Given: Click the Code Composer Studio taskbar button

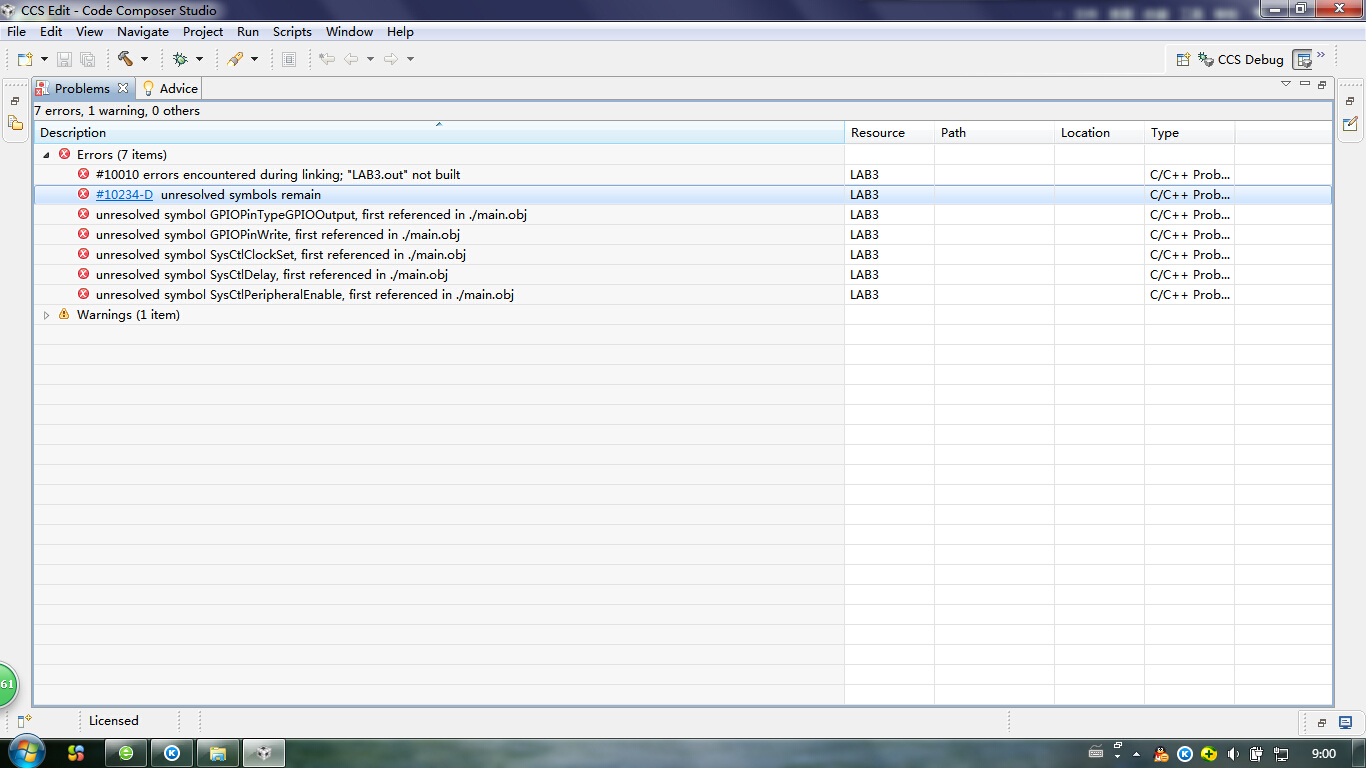Looking at the screenshot, I should click(x=263, y=753).
